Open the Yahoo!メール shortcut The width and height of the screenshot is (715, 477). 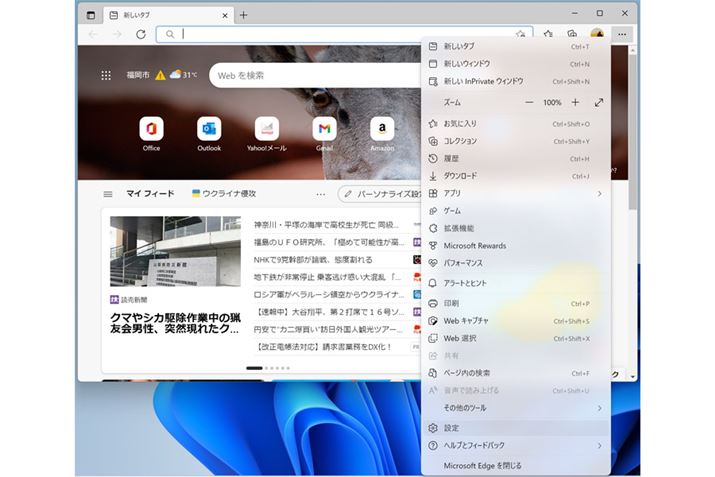[266, 129]
